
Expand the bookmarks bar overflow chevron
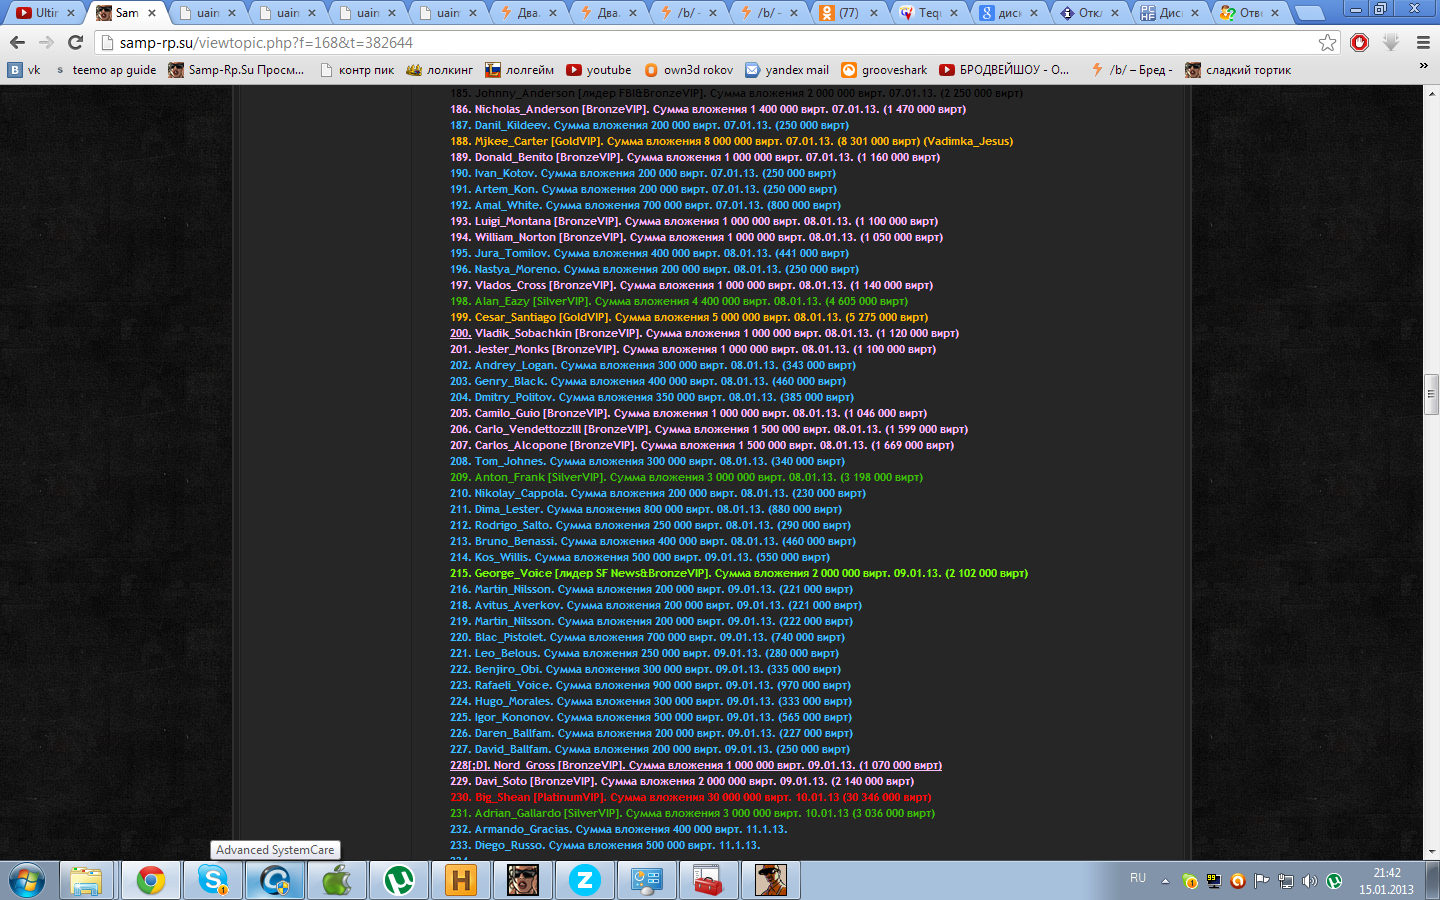[1423, 66]
